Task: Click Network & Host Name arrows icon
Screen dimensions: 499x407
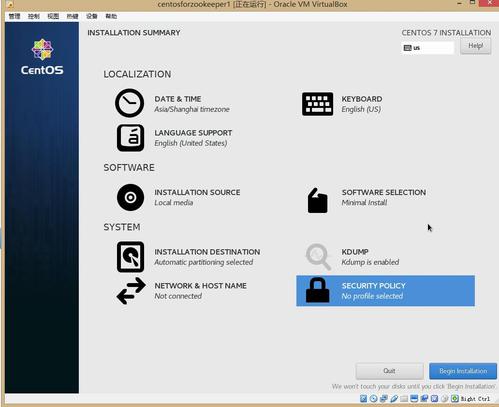Action: pos(131,291)
